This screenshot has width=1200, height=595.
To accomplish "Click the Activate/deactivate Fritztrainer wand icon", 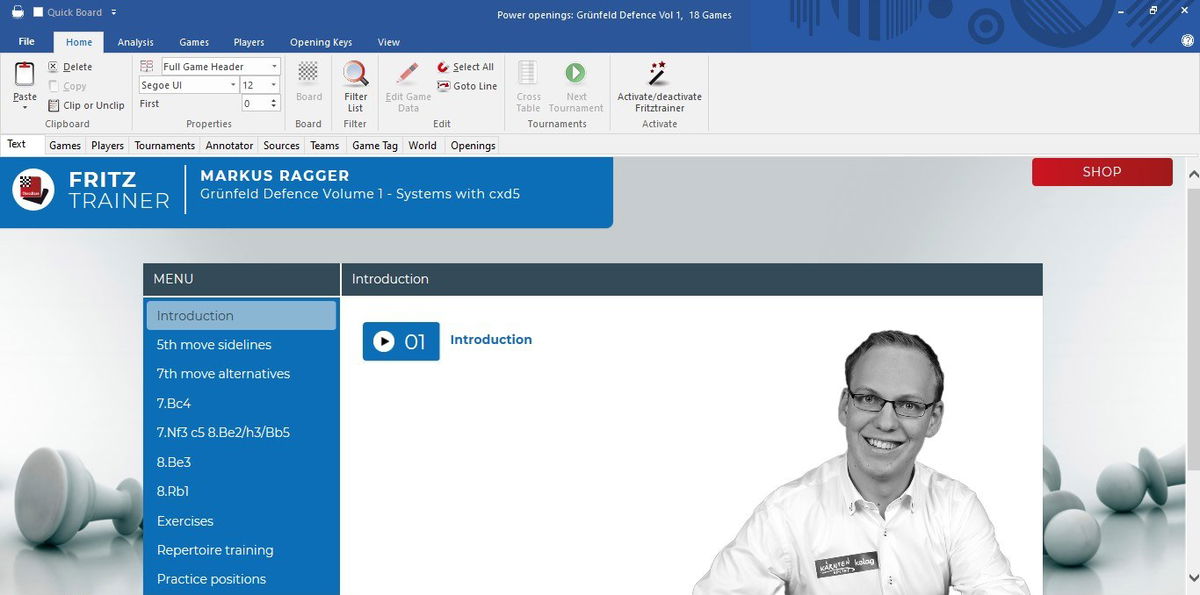I will (658, 74).
